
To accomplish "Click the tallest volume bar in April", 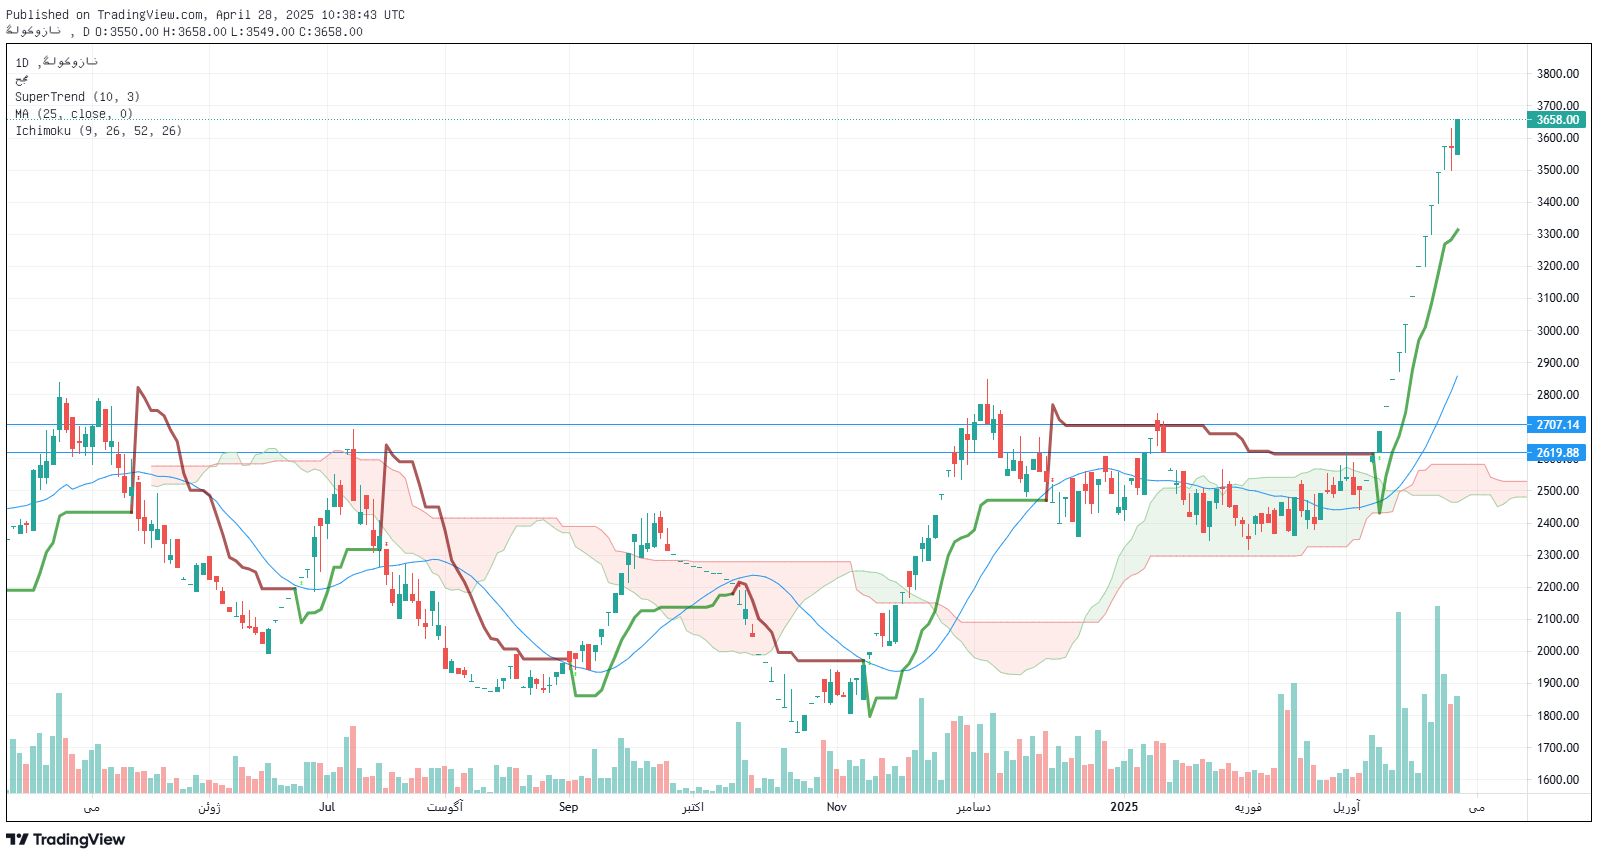I will 1438,700.
